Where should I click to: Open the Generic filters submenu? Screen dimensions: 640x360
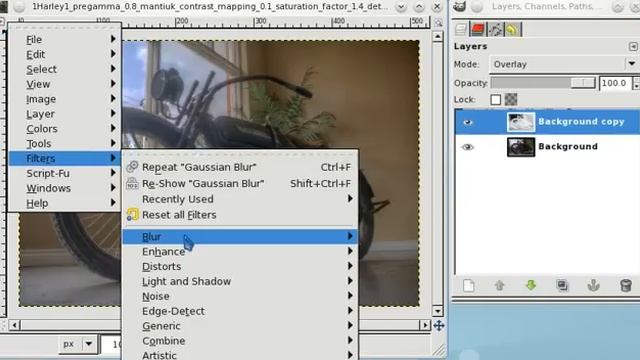point(240,326)
